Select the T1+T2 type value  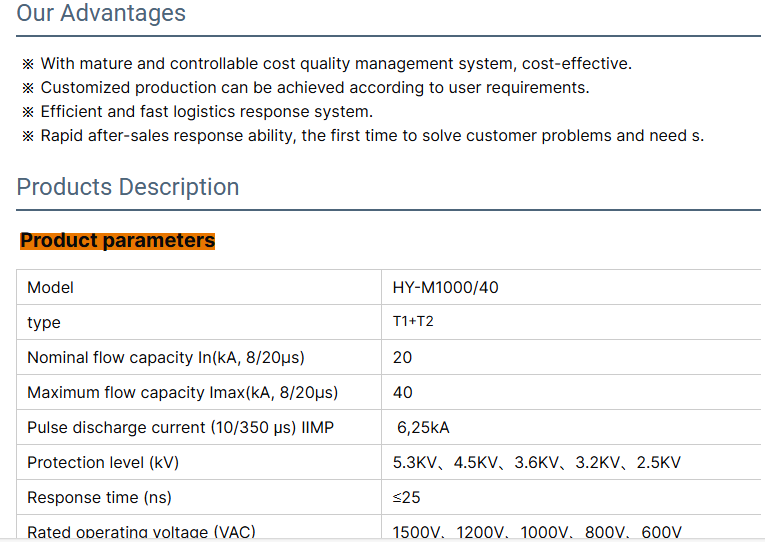tap(413, 322)
